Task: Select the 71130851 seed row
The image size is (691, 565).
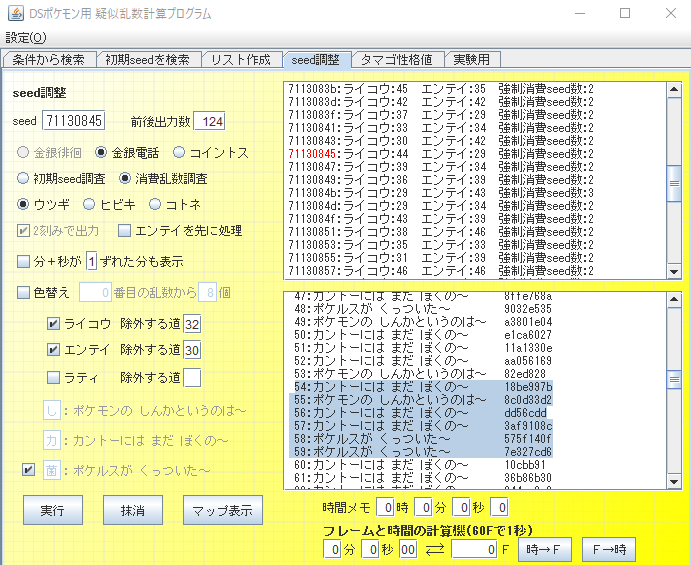Action: [x=441, y=232]
